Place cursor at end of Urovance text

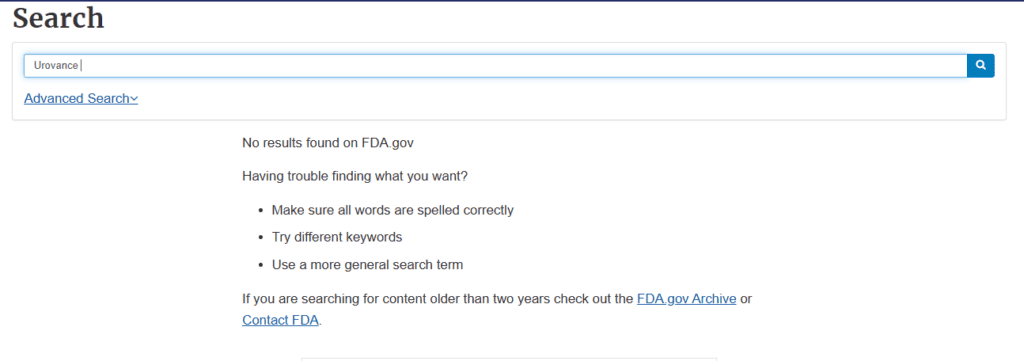(80, 65)
